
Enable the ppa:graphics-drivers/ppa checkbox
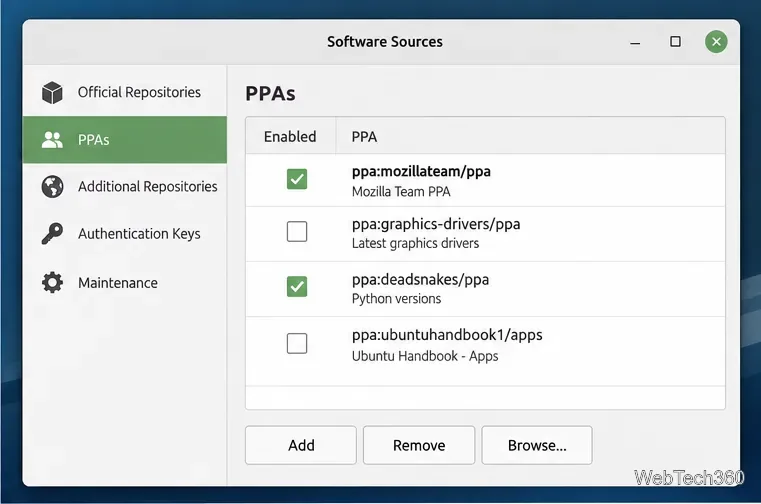pos(297,231)
